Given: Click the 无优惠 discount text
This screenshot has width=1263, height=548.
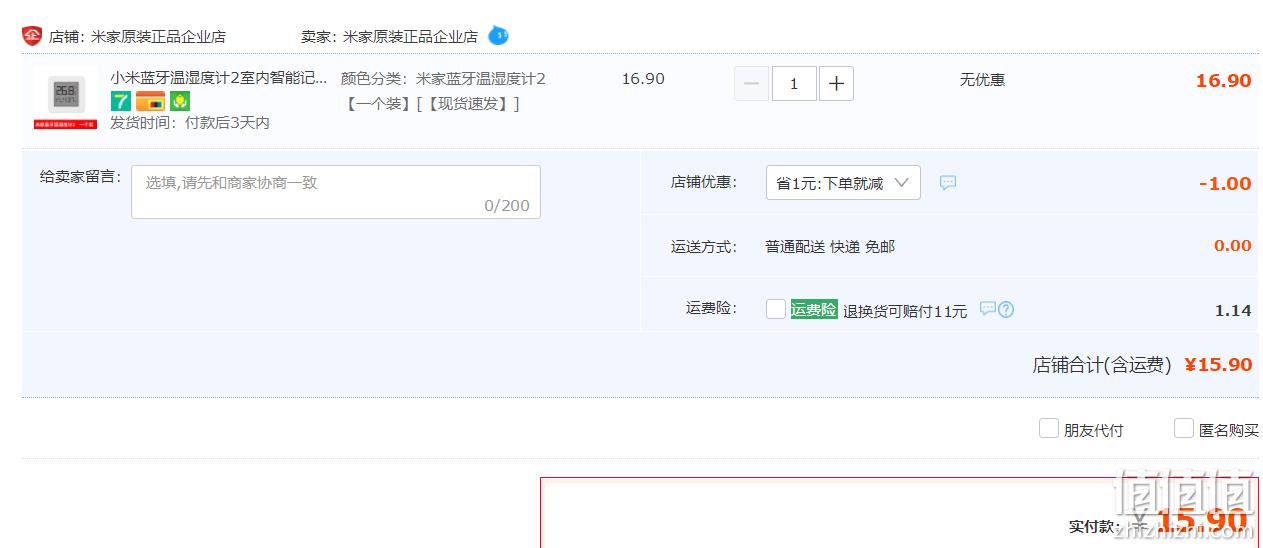Looking at the screenshot, I should 982,79.
